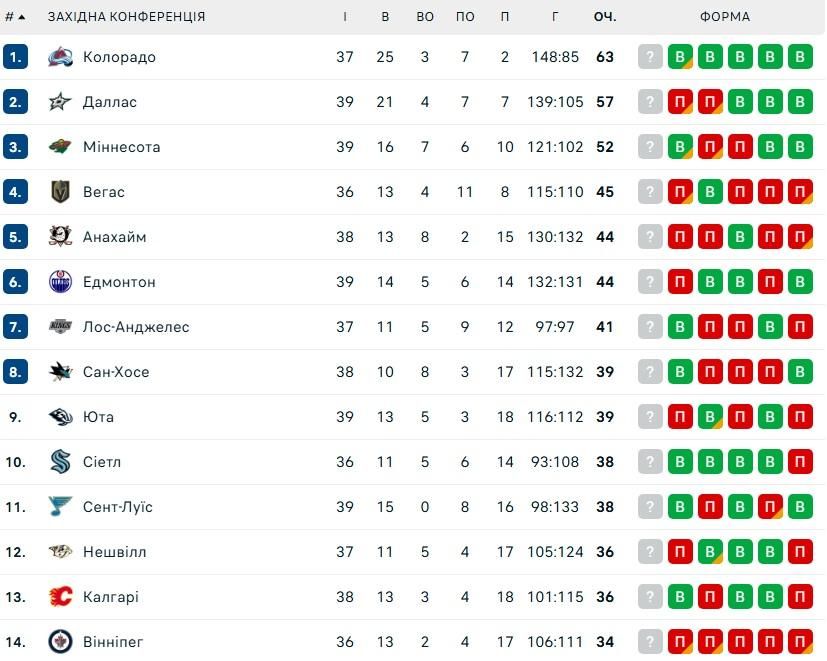Click the Calgary Flames logo

pyautogui.click(x=61, y=597)
